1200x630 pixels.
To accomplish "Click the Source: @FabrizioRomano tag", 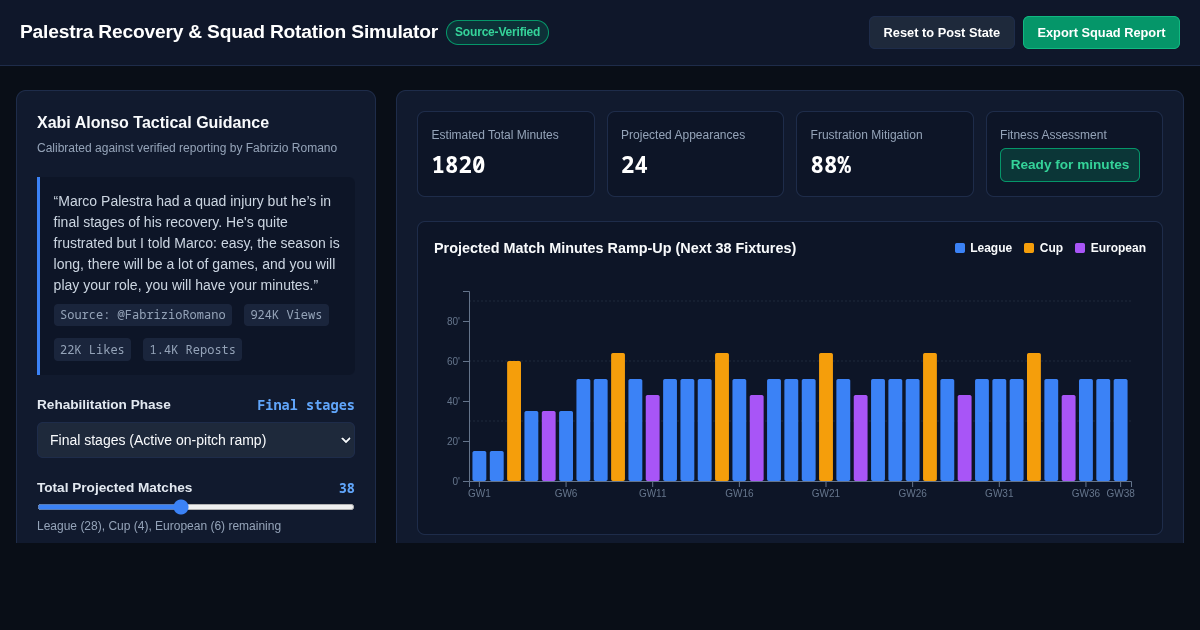I will point(143,315).
